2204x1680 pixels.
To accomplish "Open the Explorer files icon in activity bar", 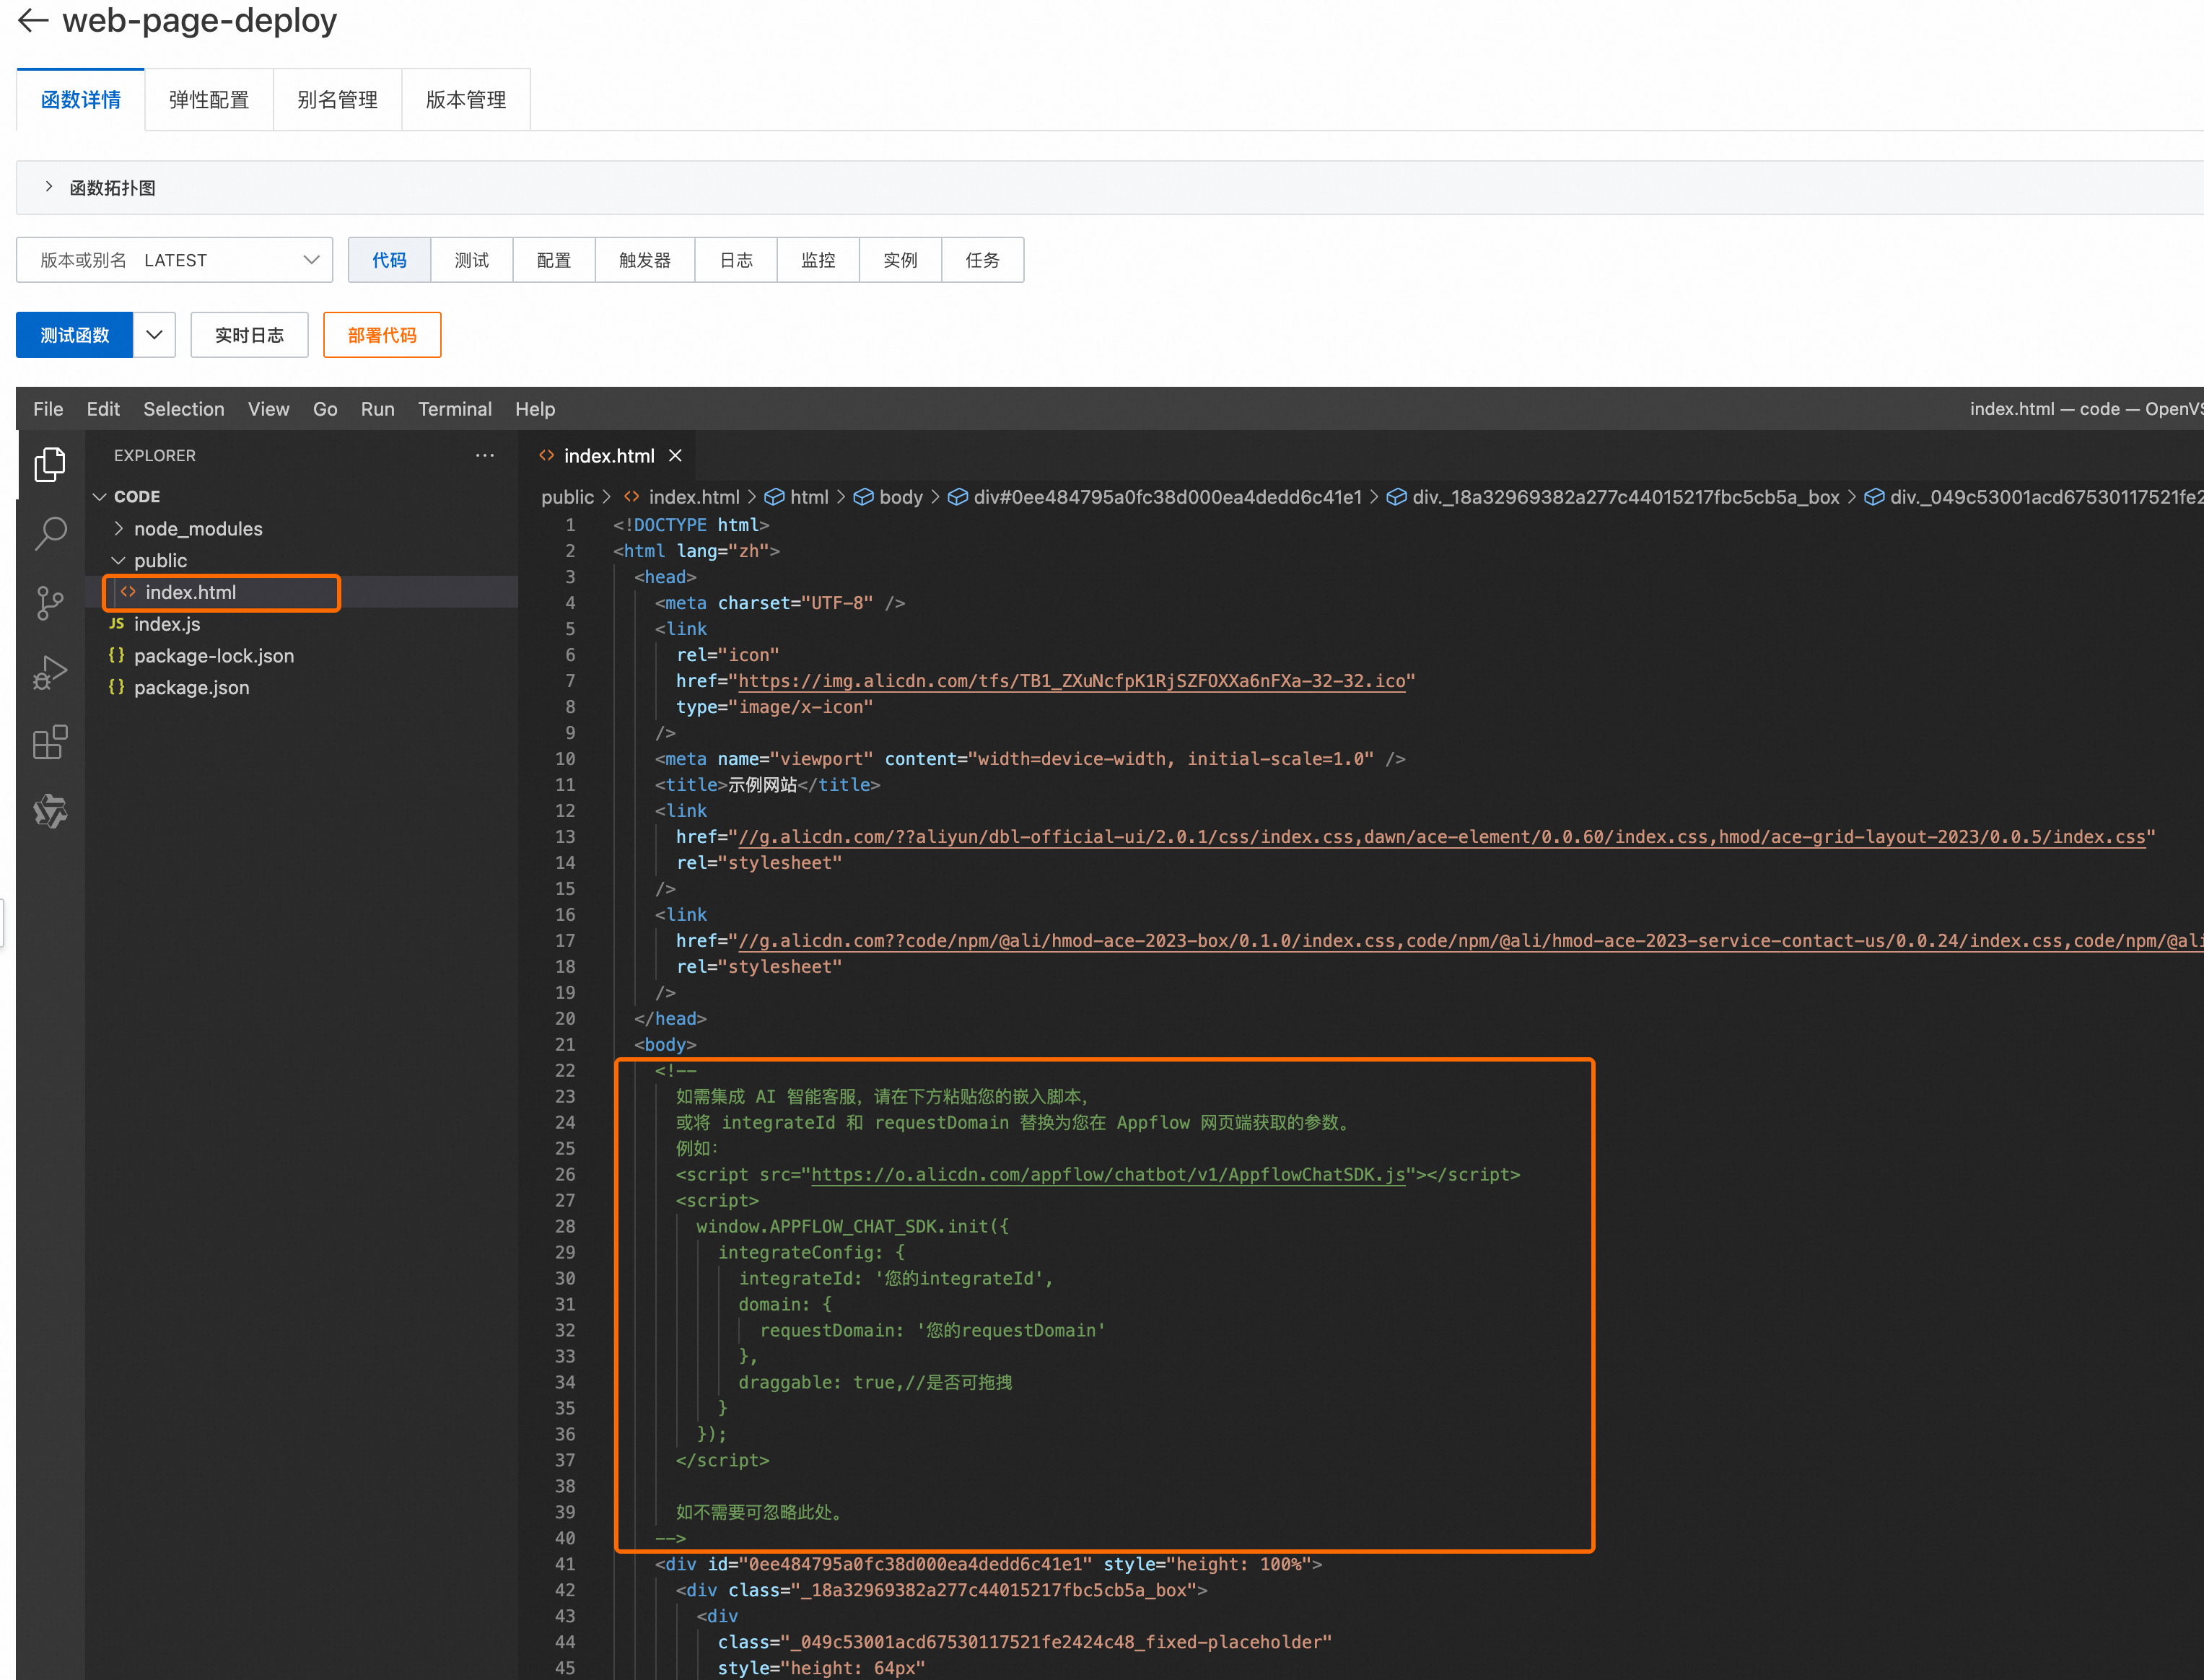I will click(50, 464).
